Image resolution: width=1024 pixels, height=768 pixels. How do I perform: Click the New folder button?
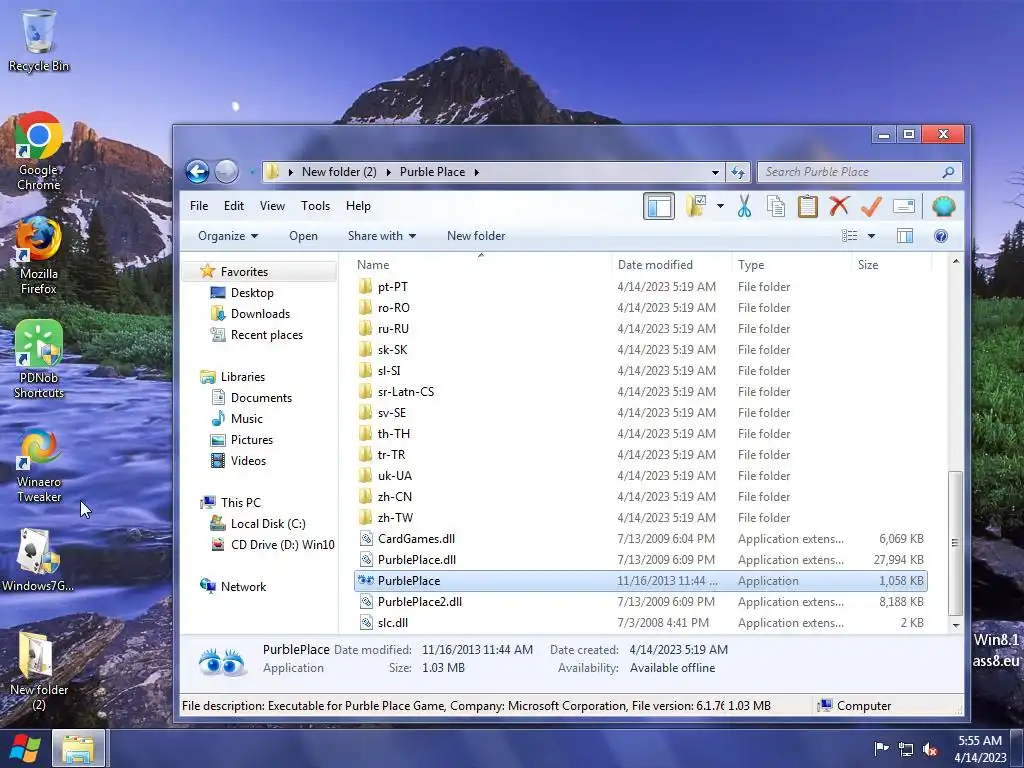point(476,236)
